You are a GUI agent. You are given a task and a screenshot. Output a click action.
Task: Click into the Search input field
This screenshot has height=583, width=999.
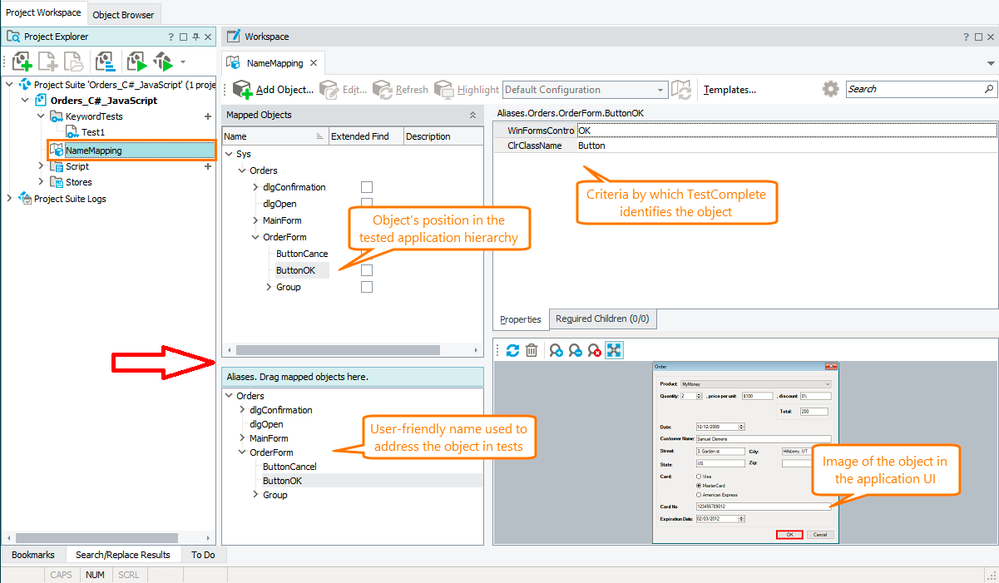pyautogui.click(x=910, y=89)
